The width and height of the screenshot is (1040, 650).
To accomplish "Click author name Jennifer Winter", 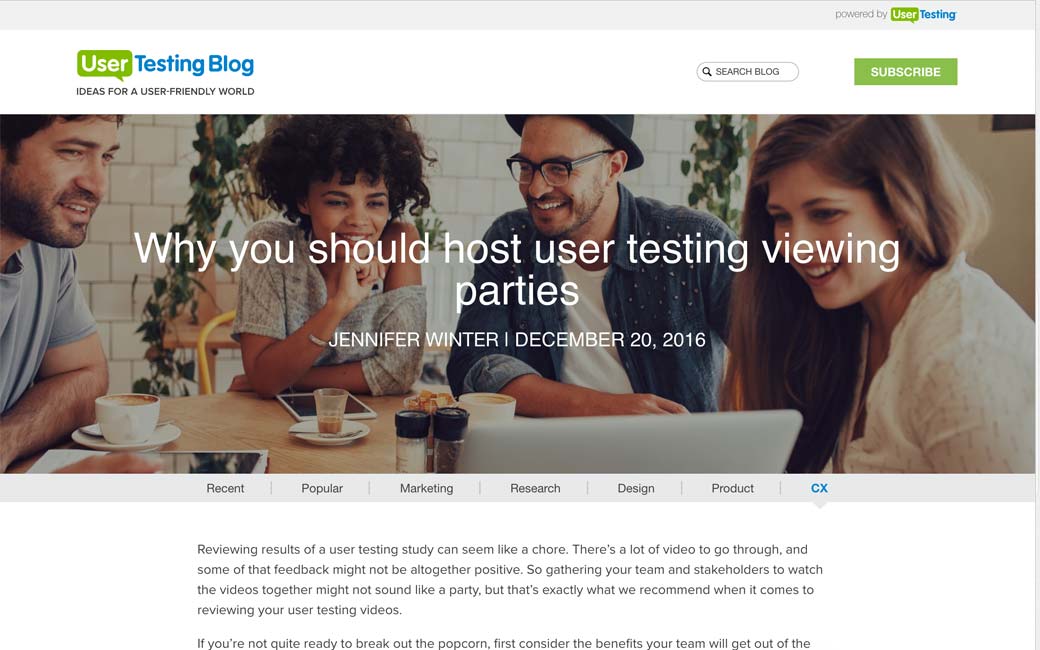I will (x=413, y=340).
